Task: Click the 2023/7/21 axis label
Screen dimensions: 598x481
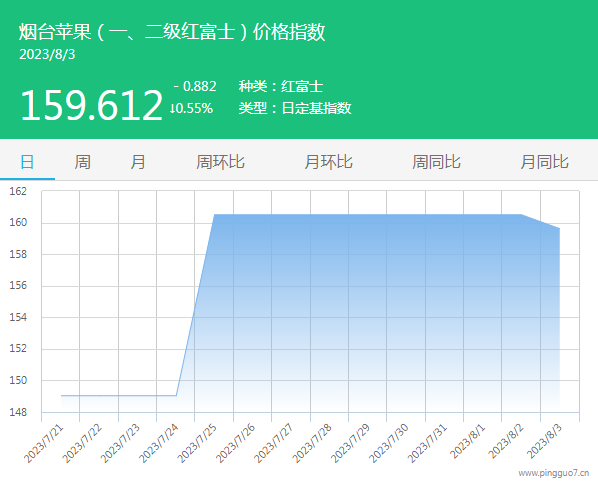Action: pos(44,443)
